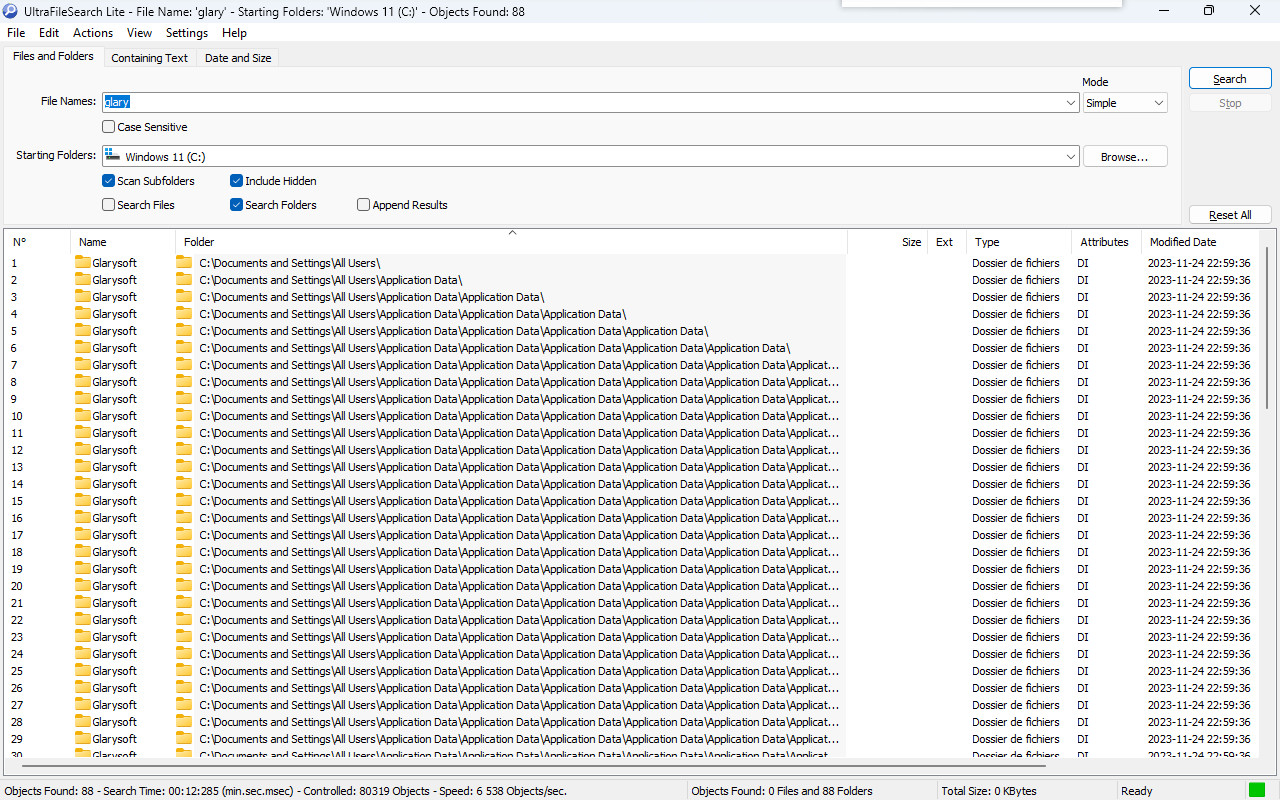Open the Settings menu

tap(187, 33)
